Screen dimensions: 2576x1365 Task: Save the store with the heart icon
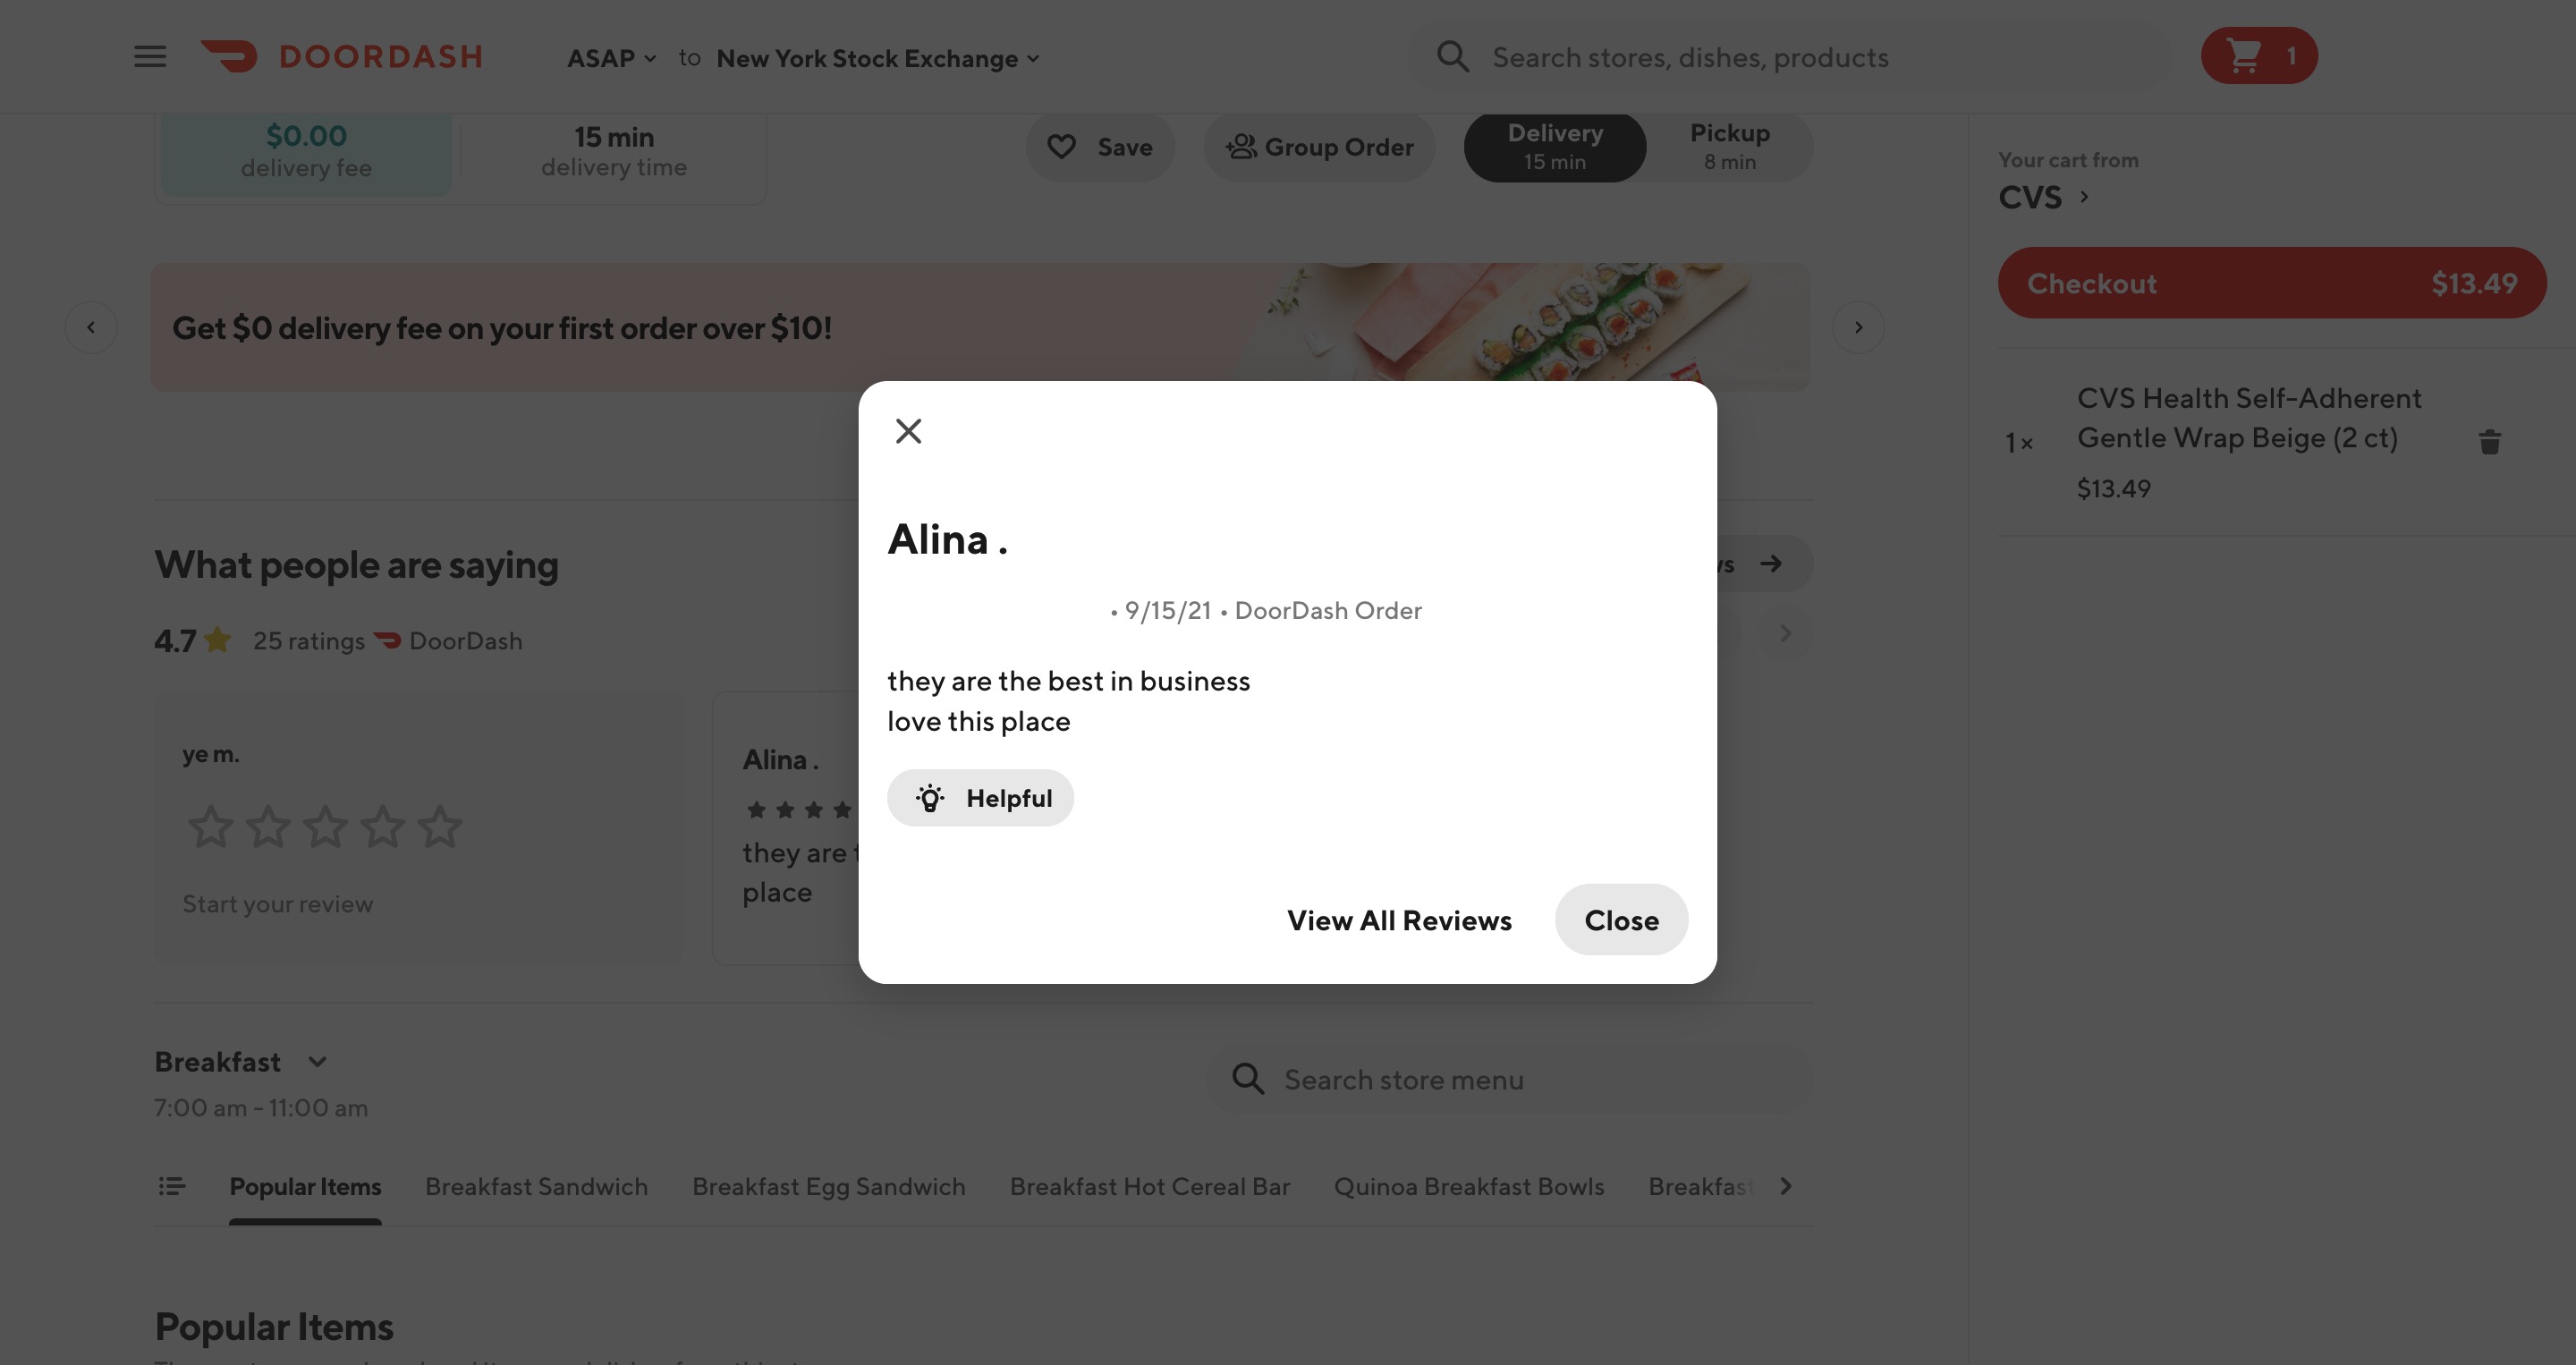pyautogui.click(x=1099, y=147)
